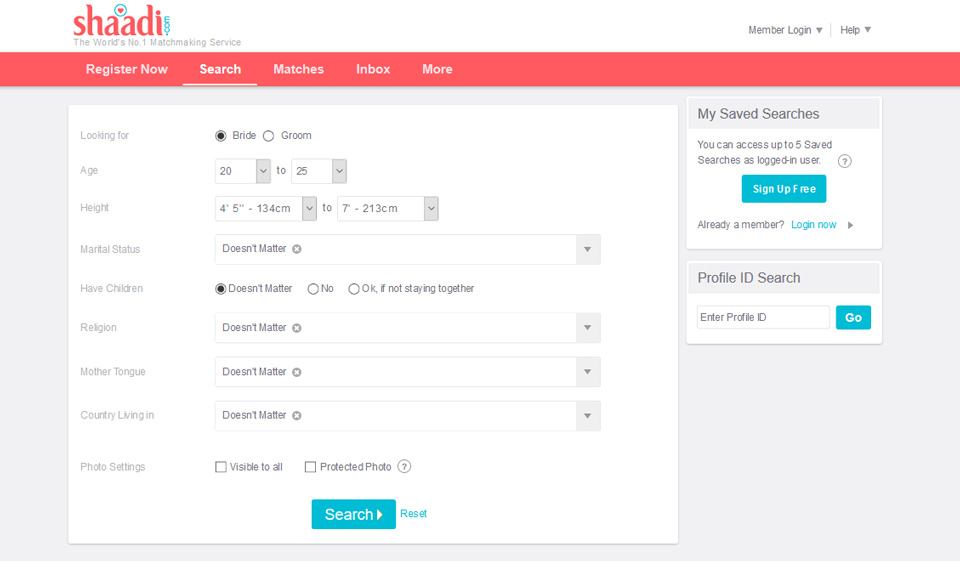This screenshot has height=561, width=960.
Task: Select the Groom radio button
Action: pyautogui.click(x=269, y=136)
